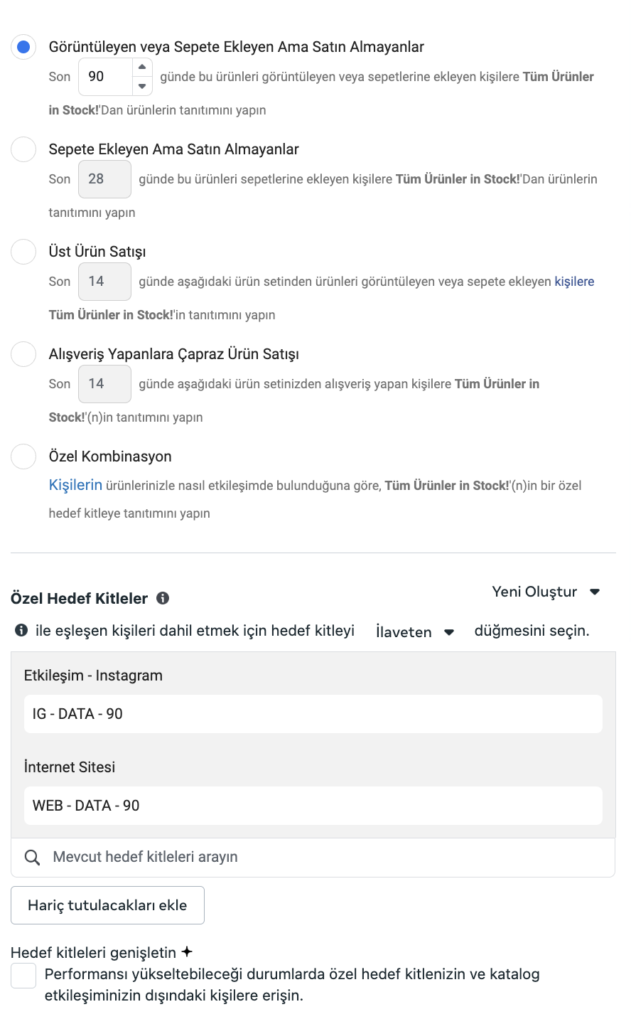
Task: Click the 'Kişilerin' link
Action: pos(75,485)
